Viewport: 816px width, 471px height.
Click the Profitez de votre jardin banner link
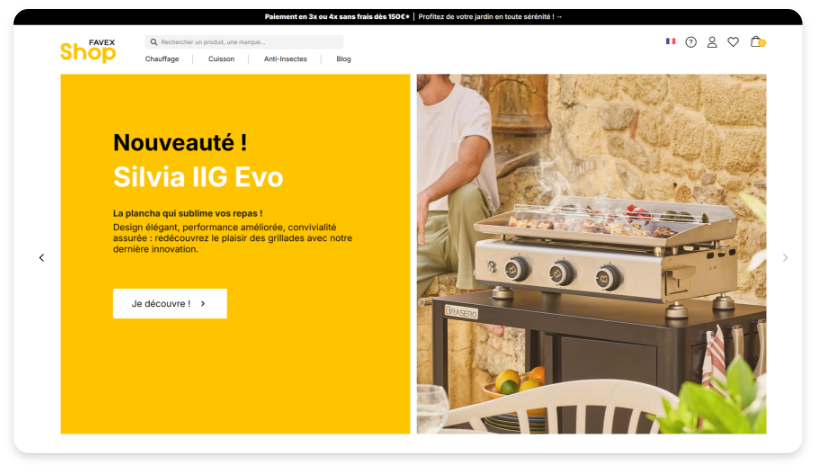490,17
